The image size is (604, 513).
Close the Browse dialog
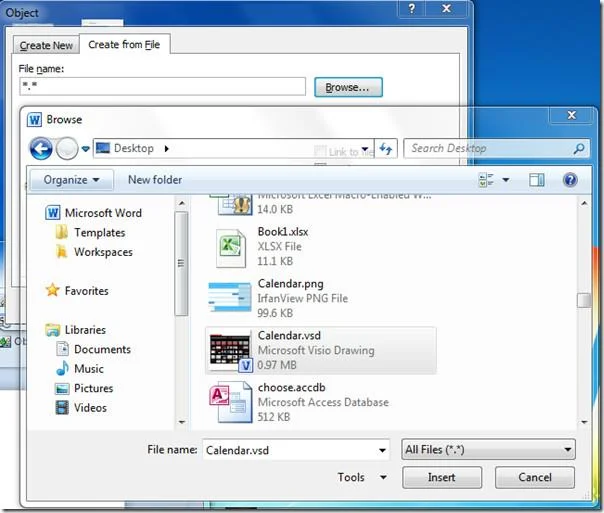pos(571,115)
